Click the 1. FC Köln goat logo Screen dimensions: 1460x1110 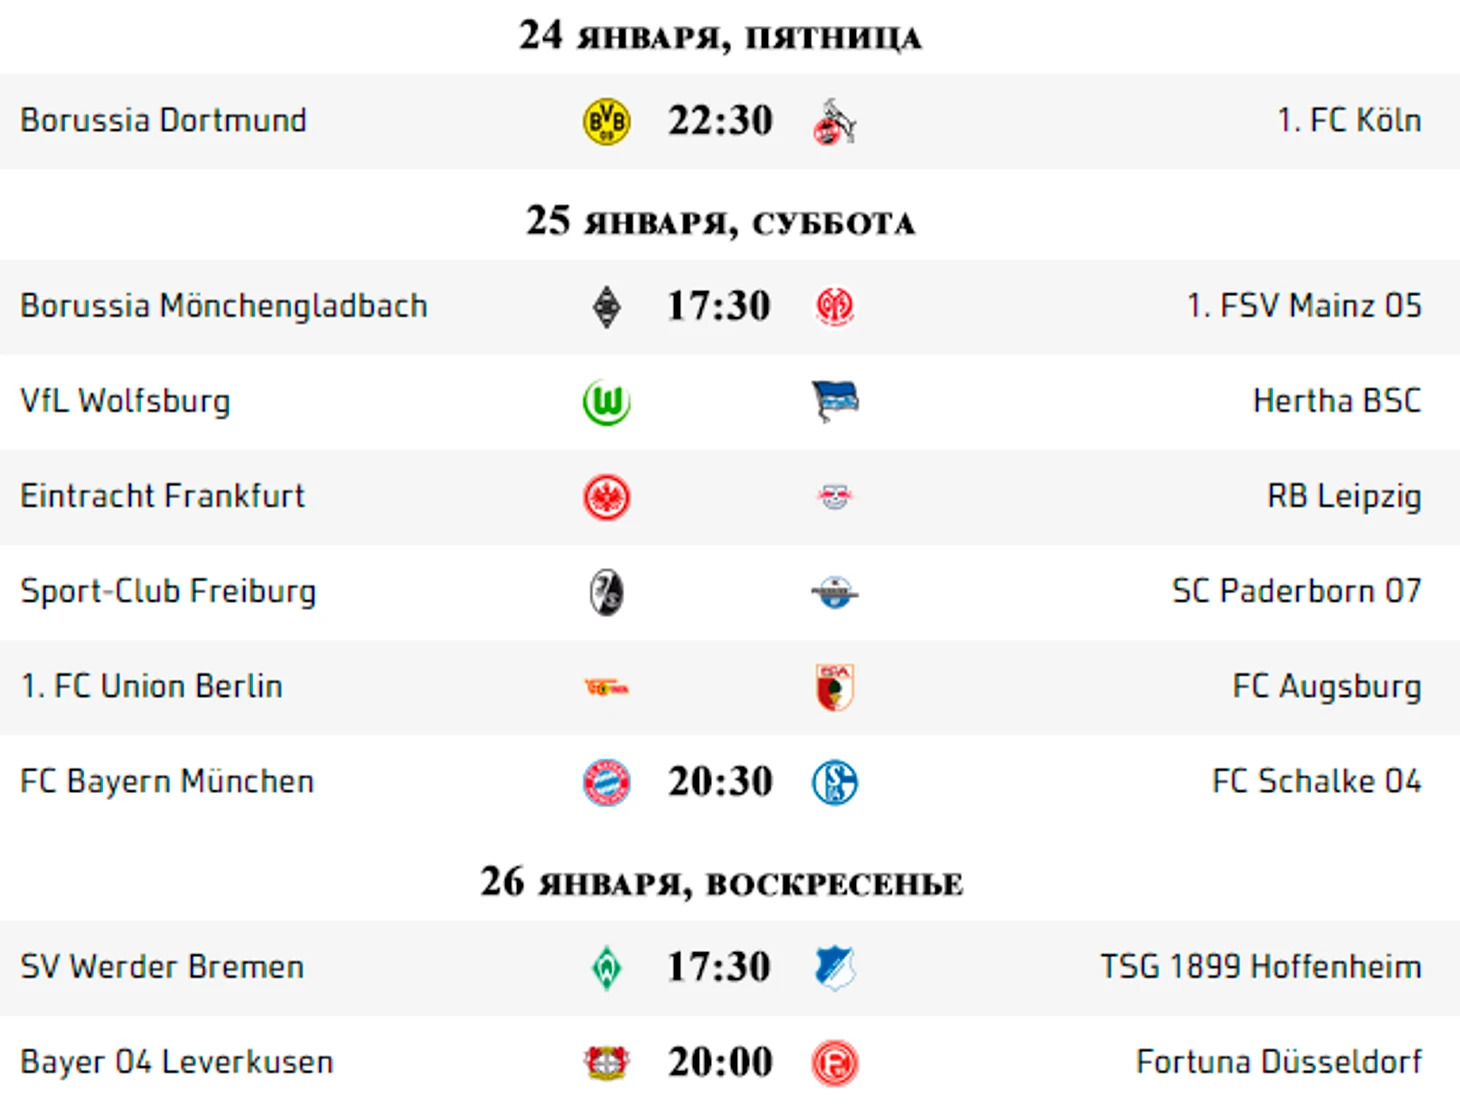835,121
